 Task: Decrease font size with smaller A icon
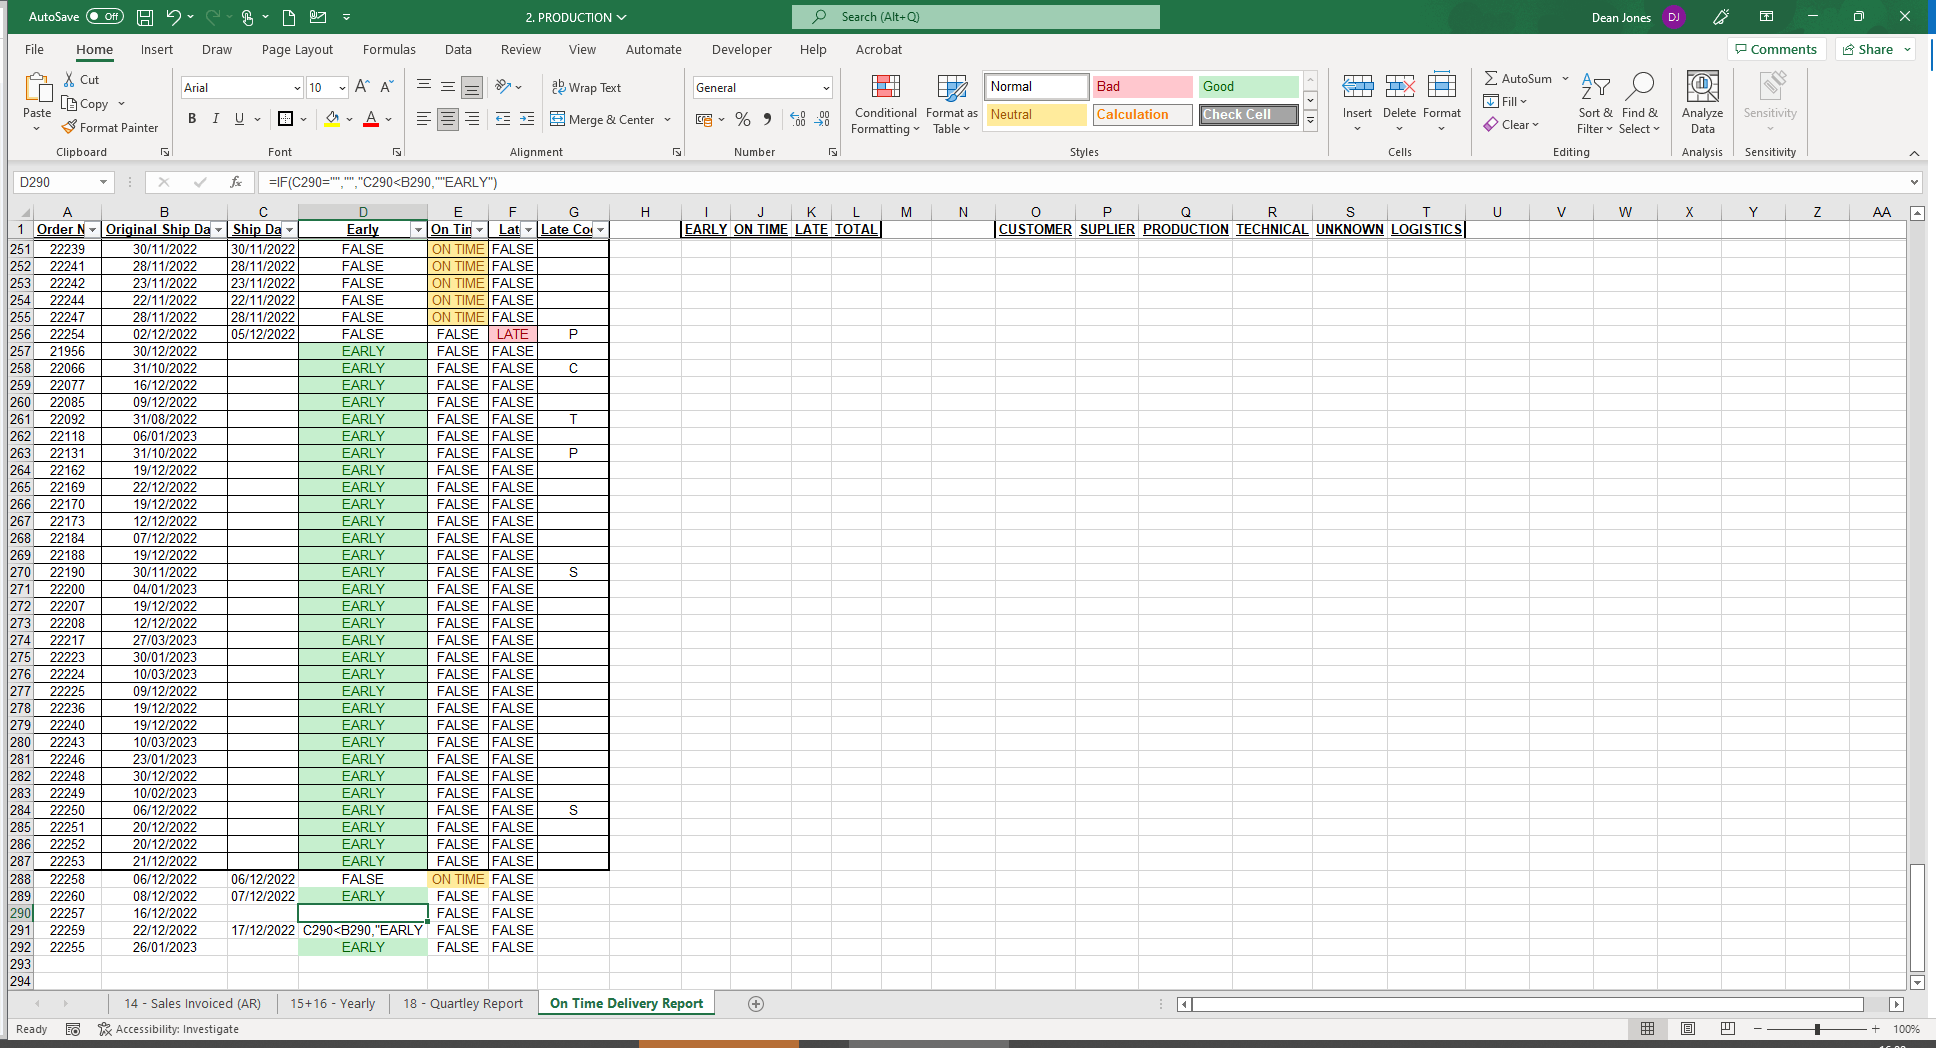(x=387, y=87)
